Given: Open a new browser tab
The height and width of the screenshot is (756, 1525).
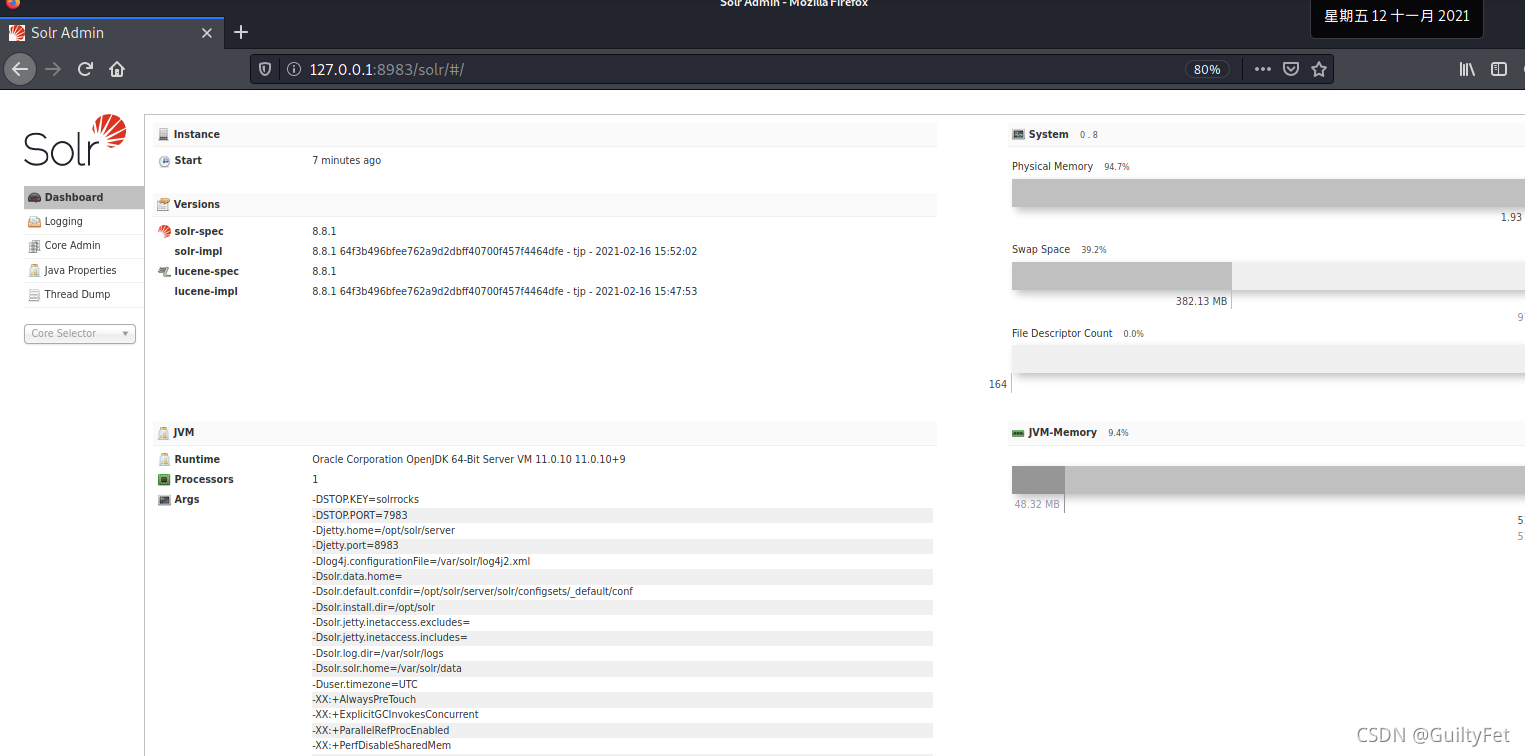Looking at the screenshot, I should [241, 32].
